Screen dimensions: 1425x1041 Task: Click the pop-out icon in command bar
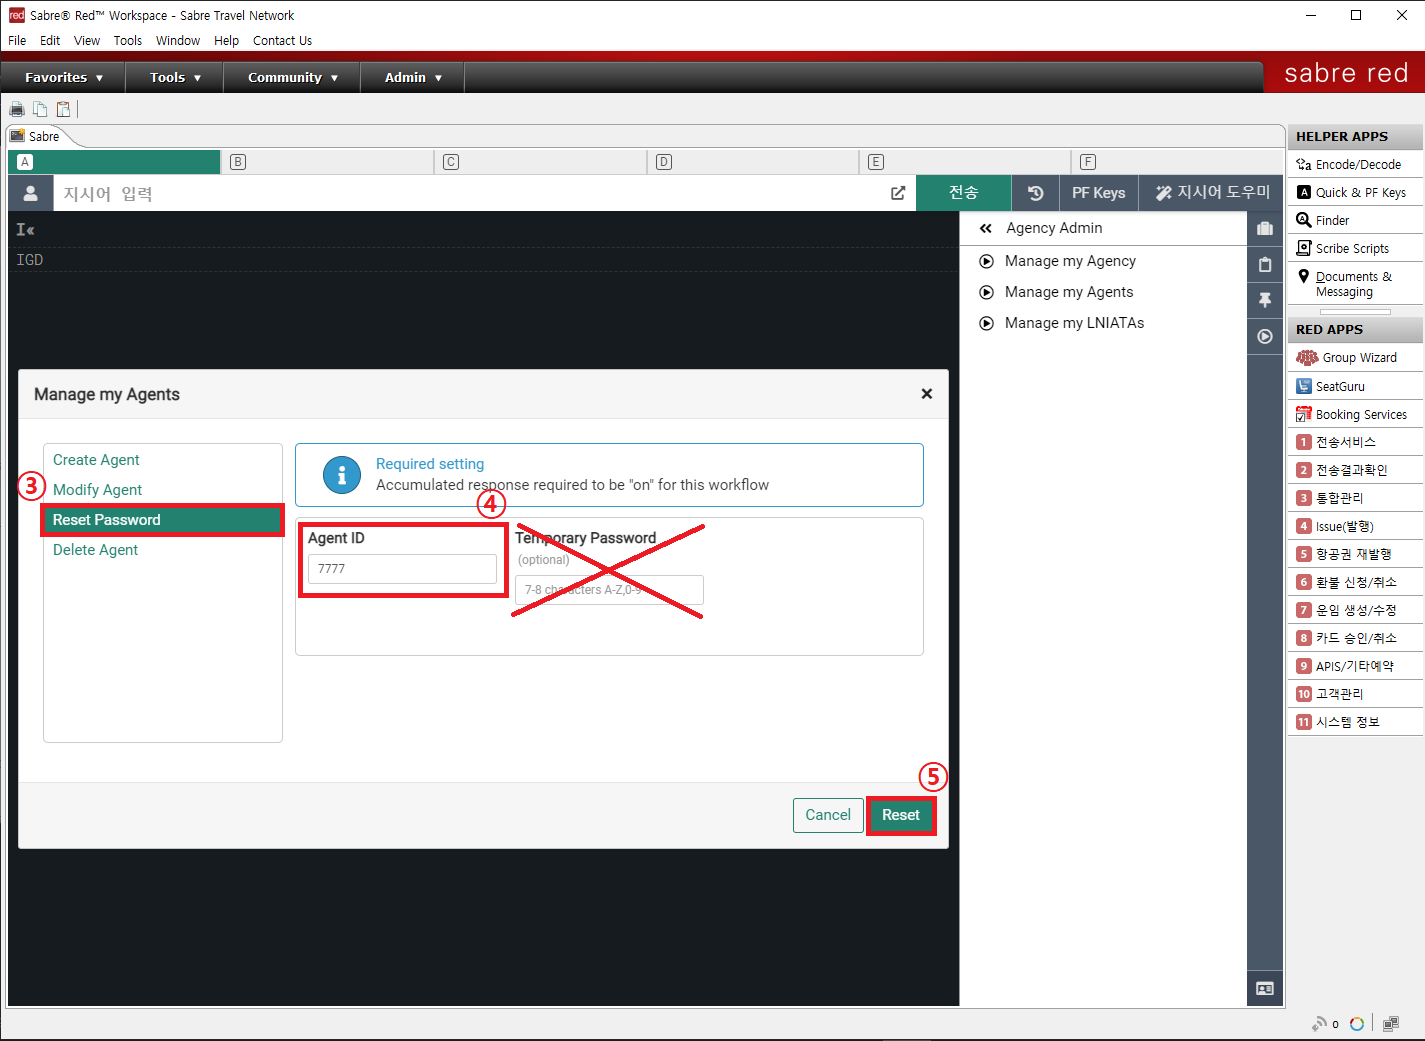coord(898,193)
